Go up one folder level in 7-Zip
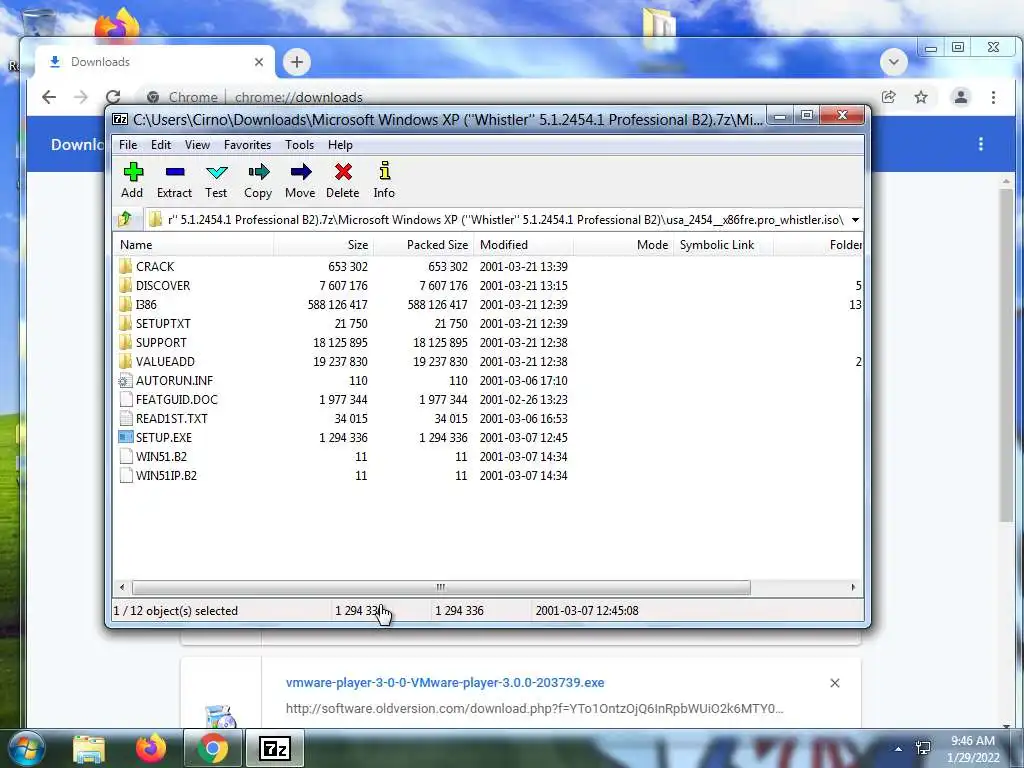 pos(125,219)
